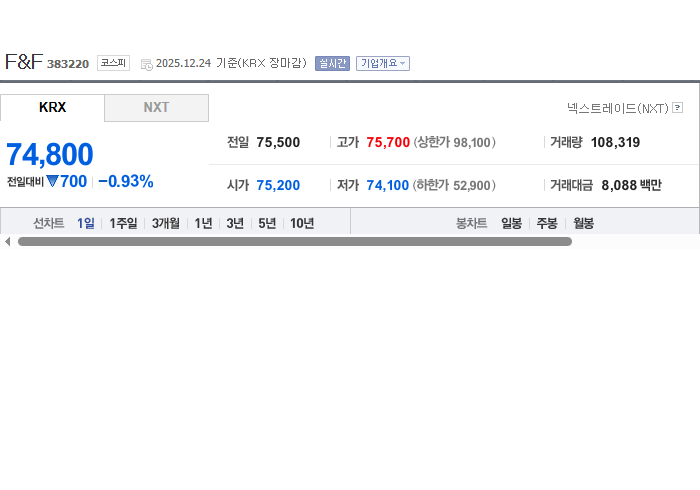Open the 주봉 candle chart
Image resolution: width=700 pixels, height=490 pixels.
[547, 223]
